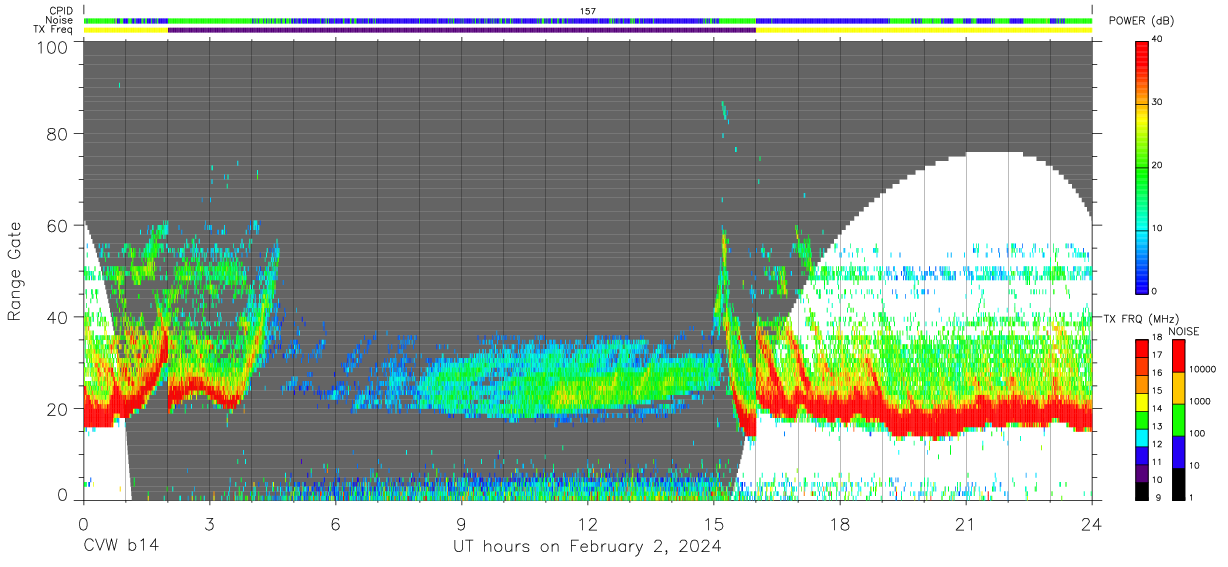Click the 21 tick on UT hours axis
The image size is (1228, 567).
click(966, 523)
